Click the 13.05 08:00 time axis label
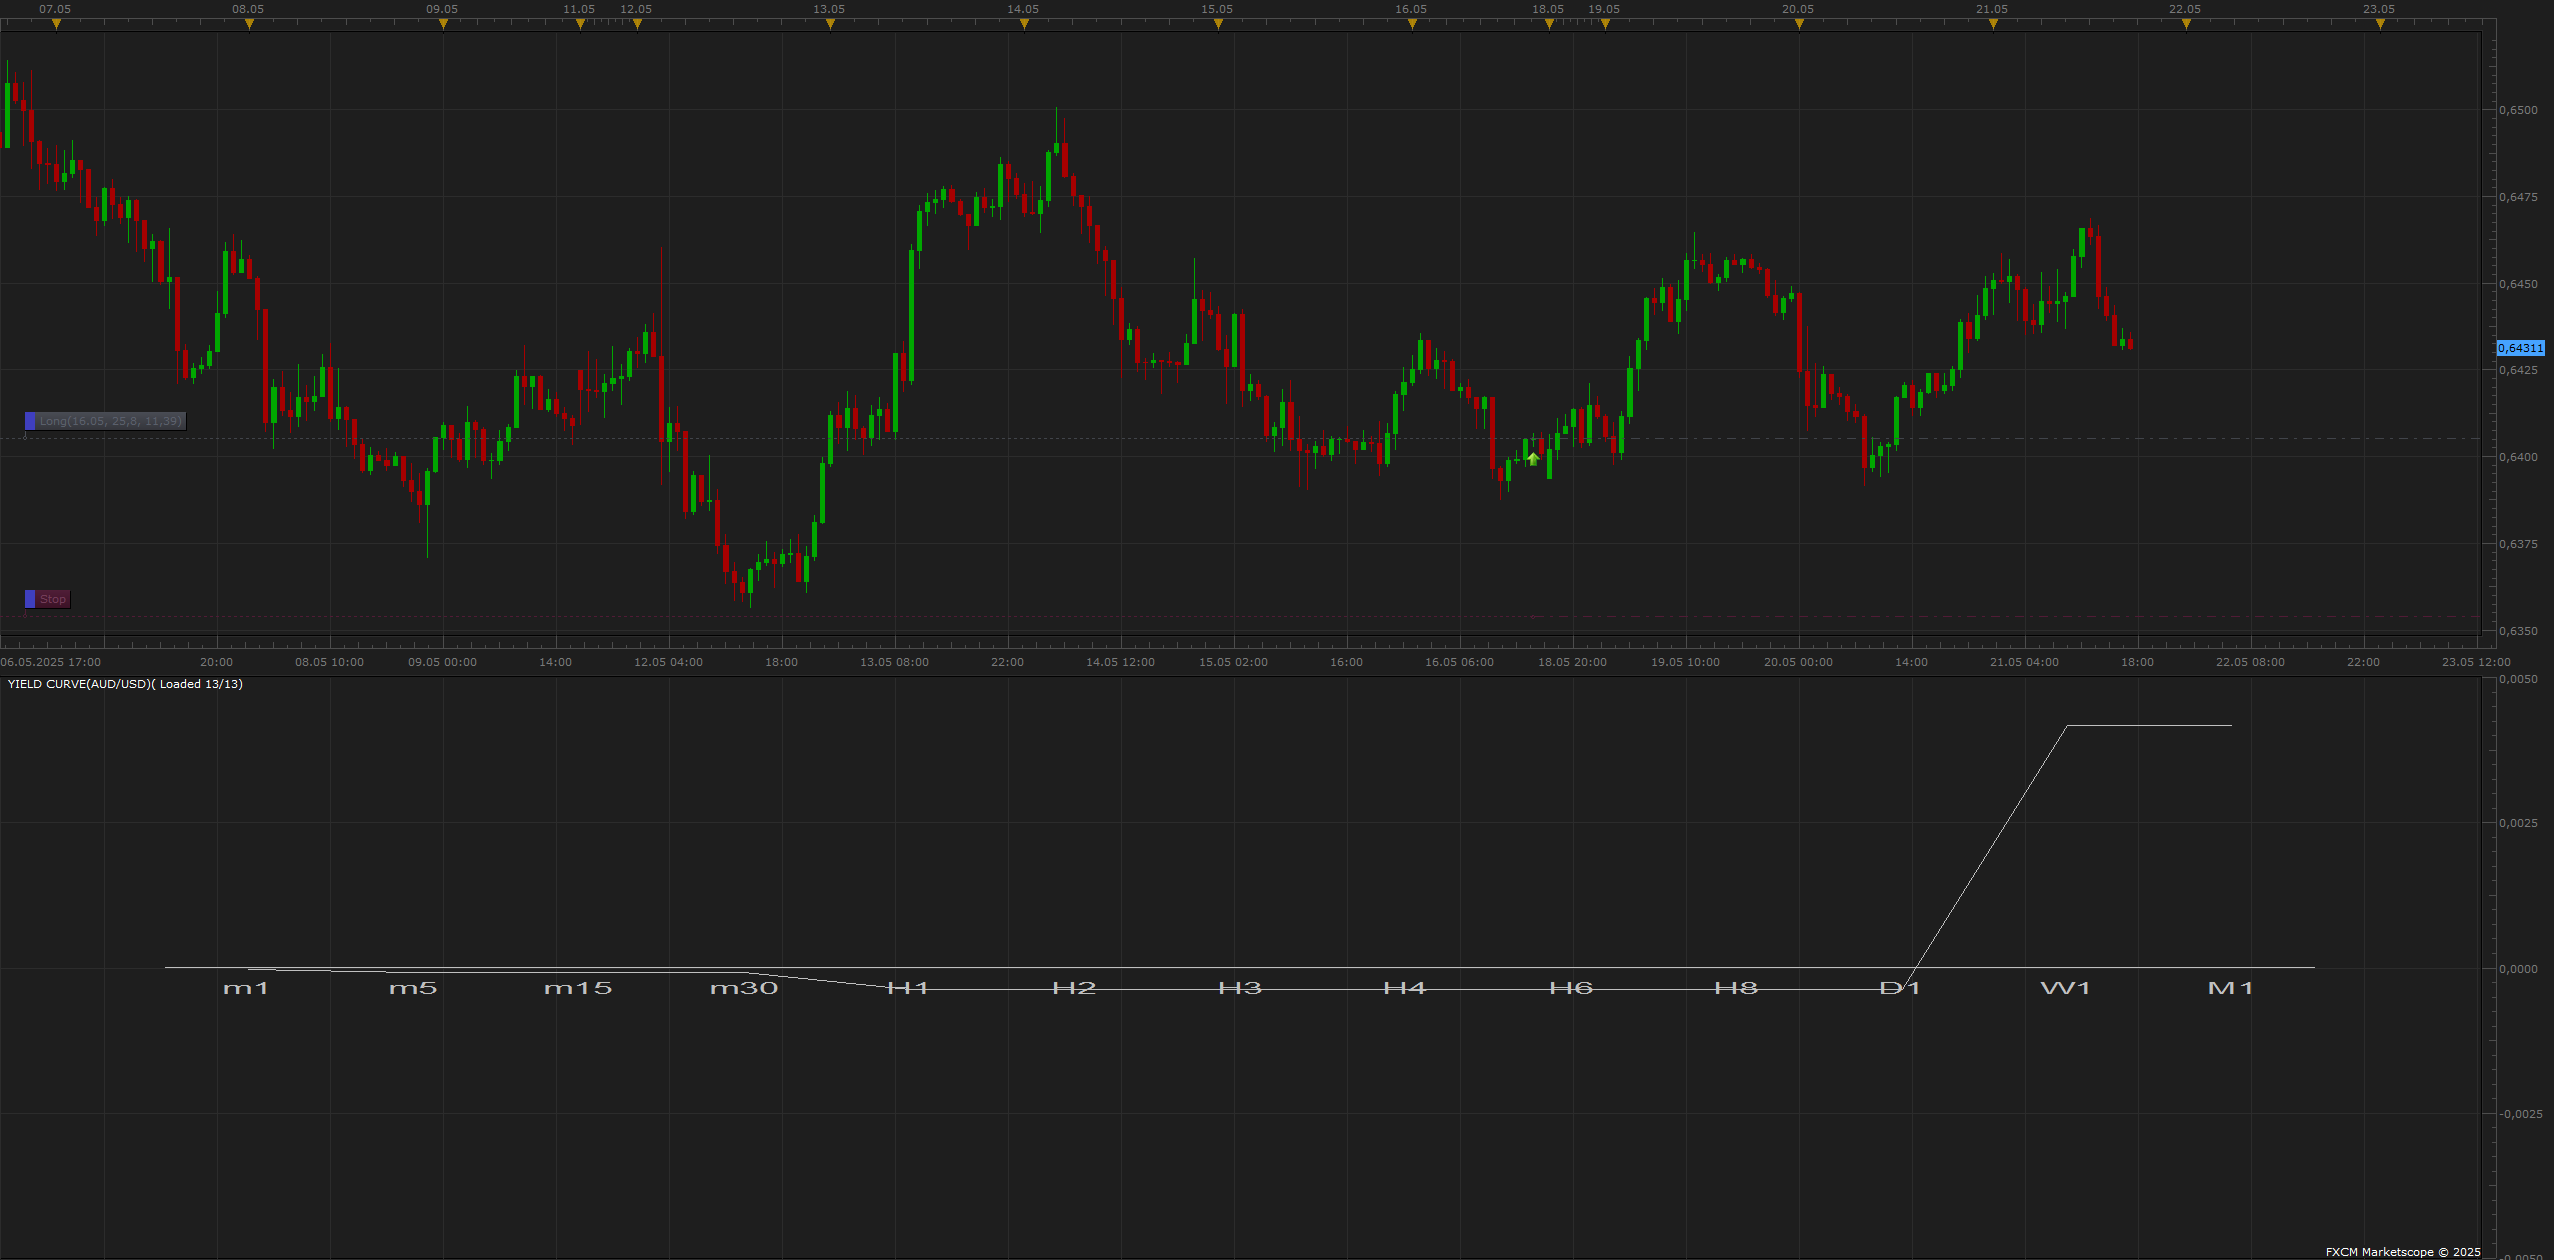This screenshot has width=2554, height=1260. coord(895,662)
